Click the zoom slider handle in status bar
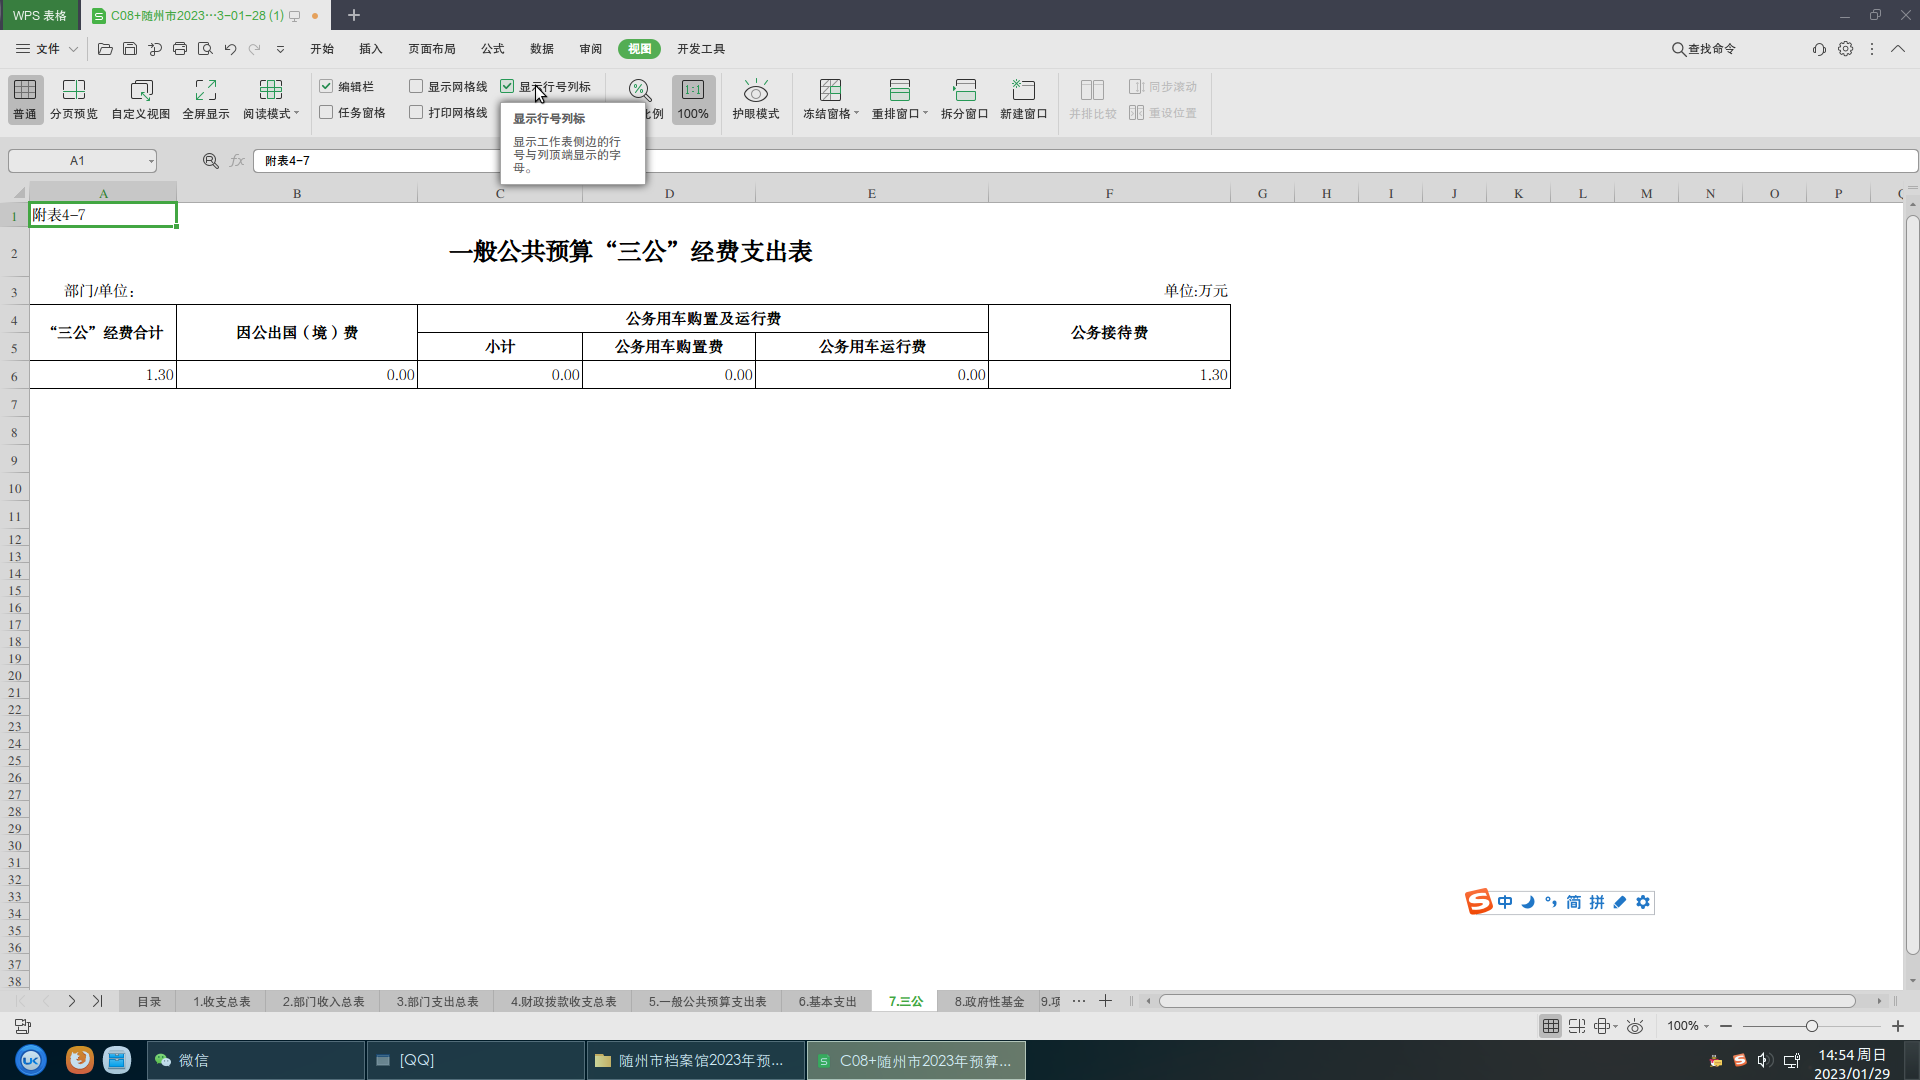 [x=1811, y=1026]
